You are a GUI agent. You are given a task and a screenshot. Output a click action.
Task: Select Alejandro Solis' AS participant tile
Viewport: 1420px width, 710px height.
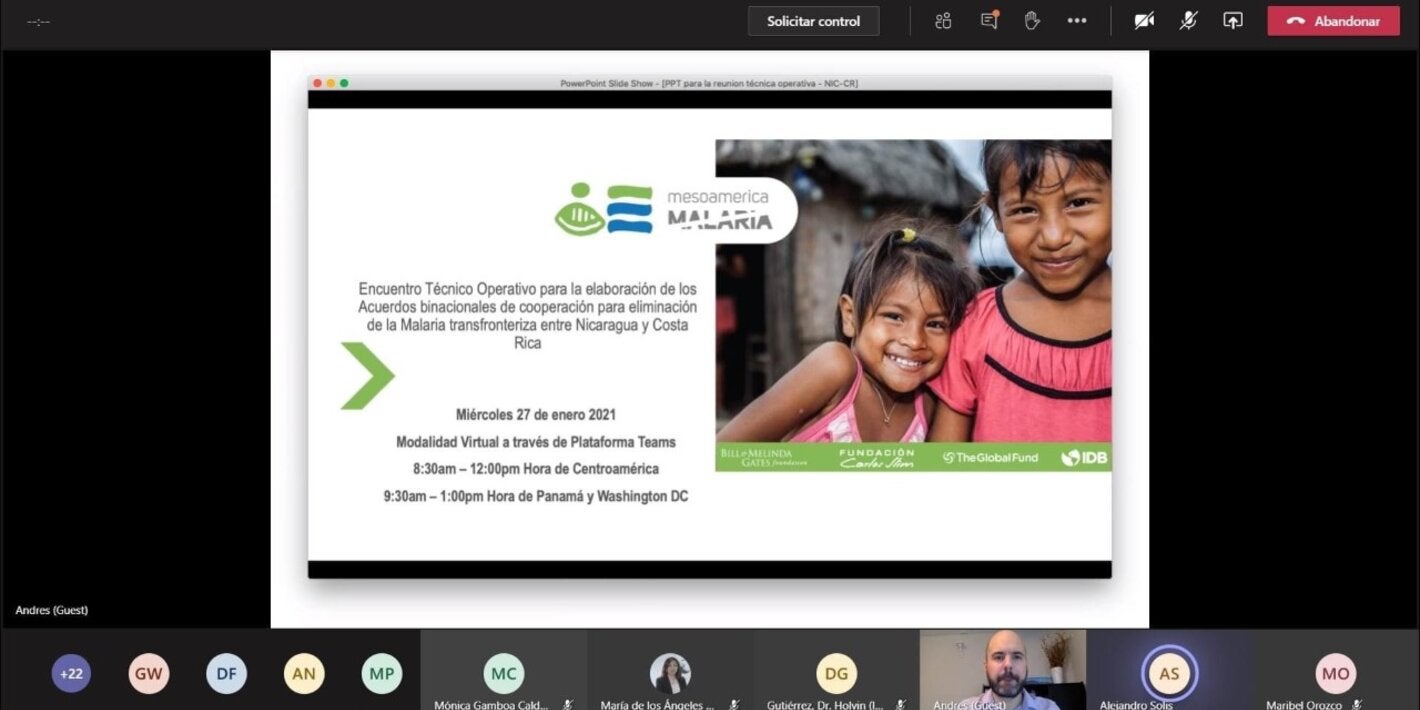[x=1169, y=673]
